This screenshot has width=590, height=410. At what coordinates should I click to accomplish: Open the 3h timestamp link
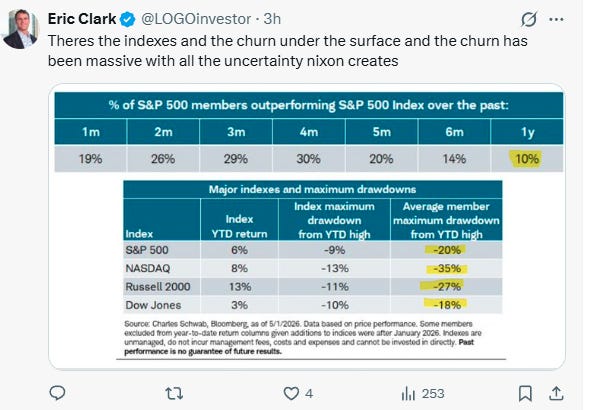(x=272, y=19)
